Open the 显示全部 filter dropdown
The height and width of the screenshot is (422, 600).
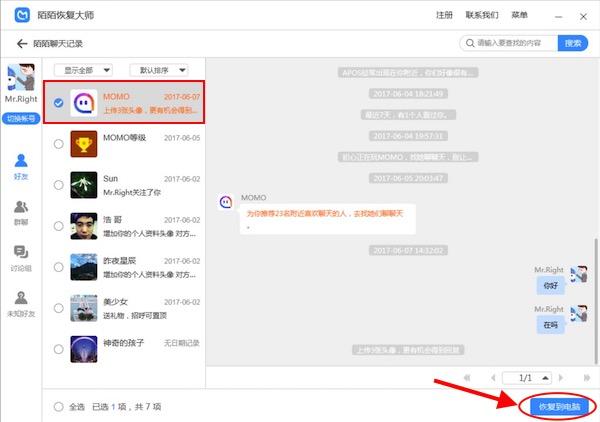click(83, 70)
